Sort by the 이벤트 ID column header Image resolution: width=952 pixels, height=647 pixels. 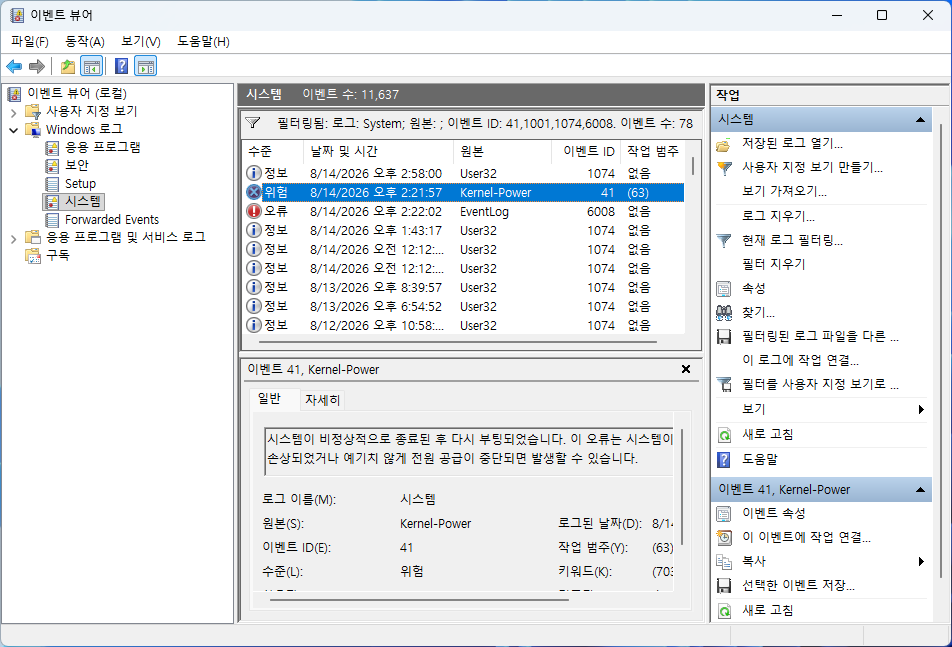(586, 151)
